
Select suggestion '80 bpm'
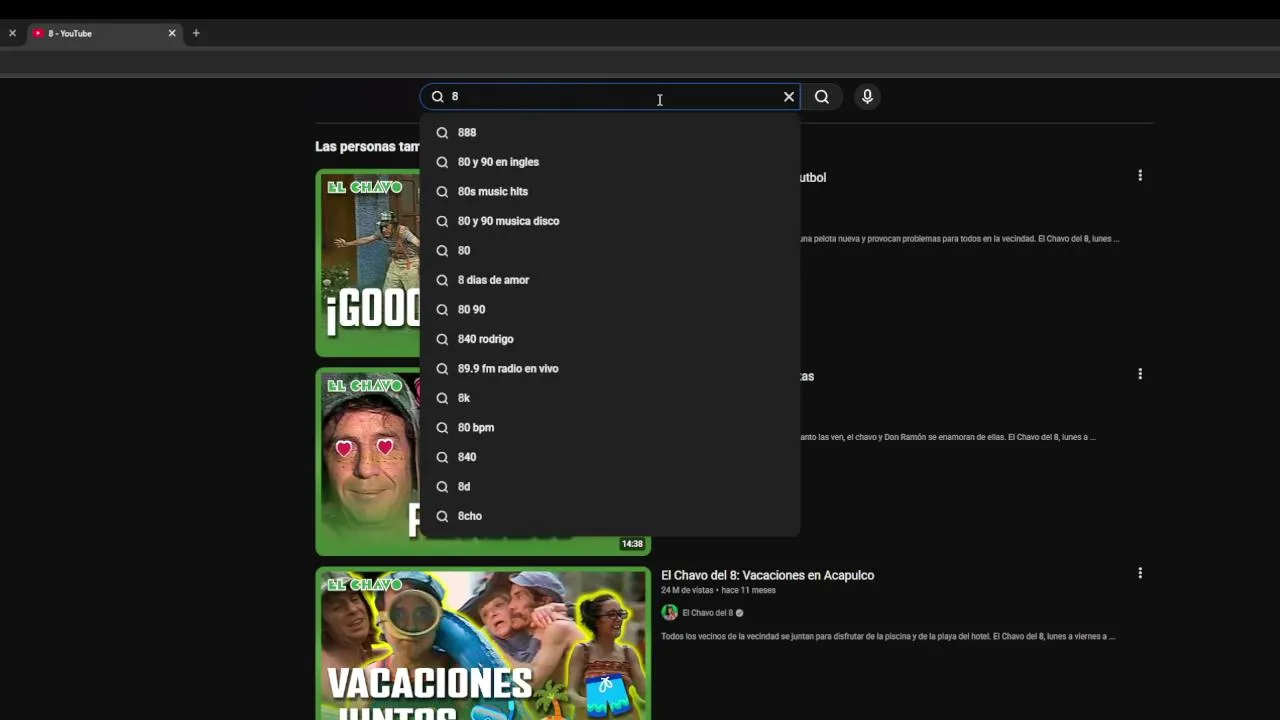tap(610, 427)
